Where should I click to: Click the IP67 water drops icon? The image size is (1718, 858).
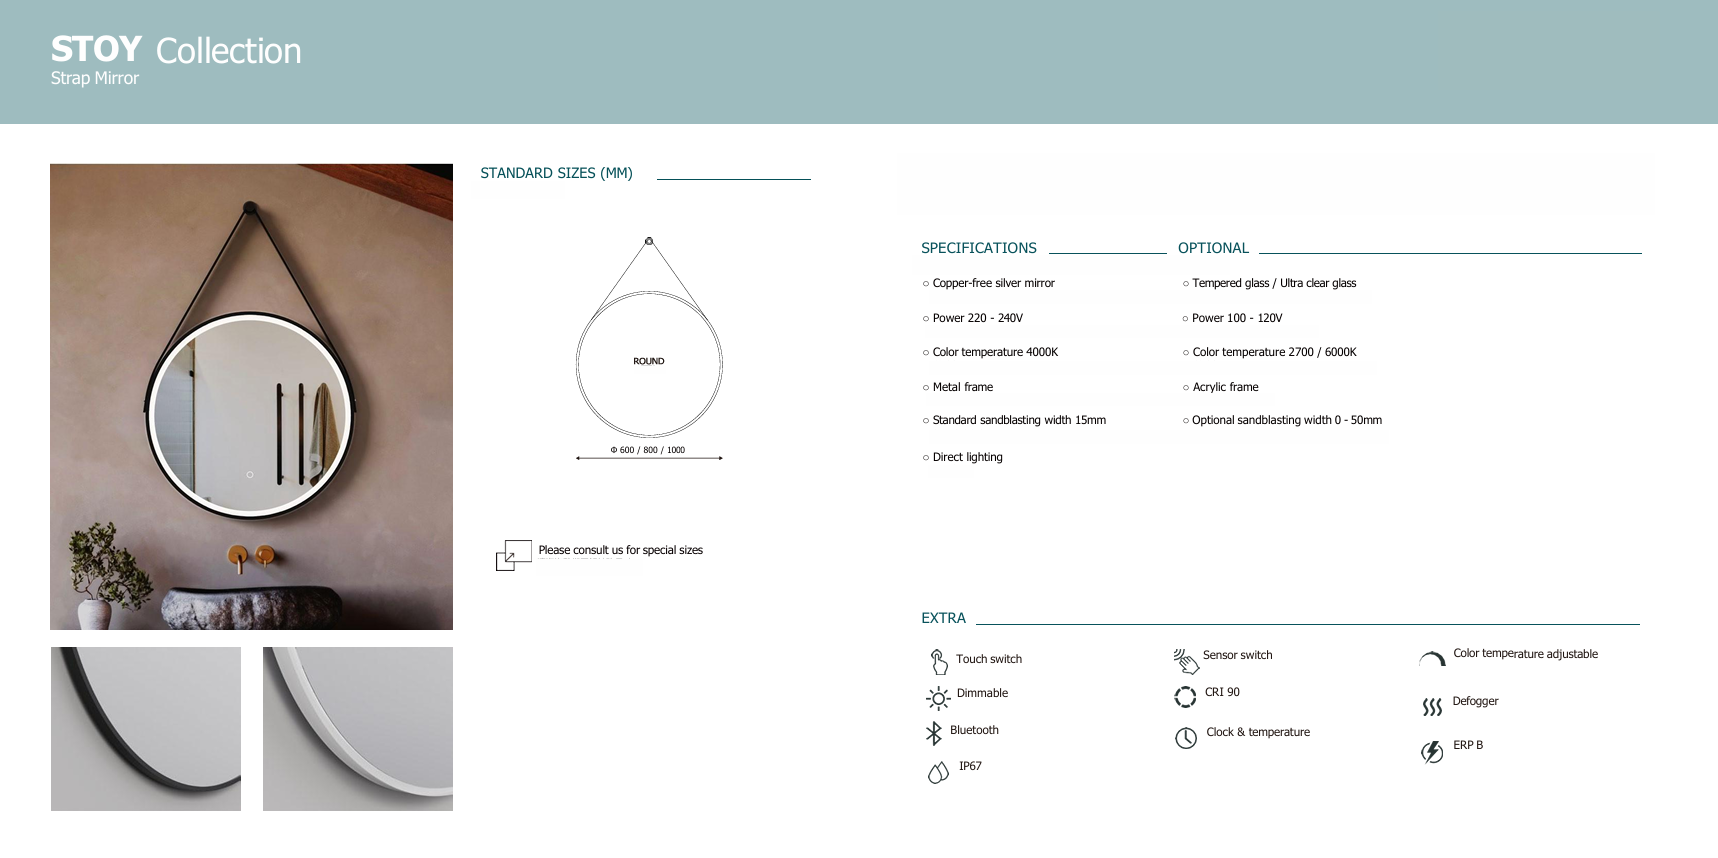(938, 772)
